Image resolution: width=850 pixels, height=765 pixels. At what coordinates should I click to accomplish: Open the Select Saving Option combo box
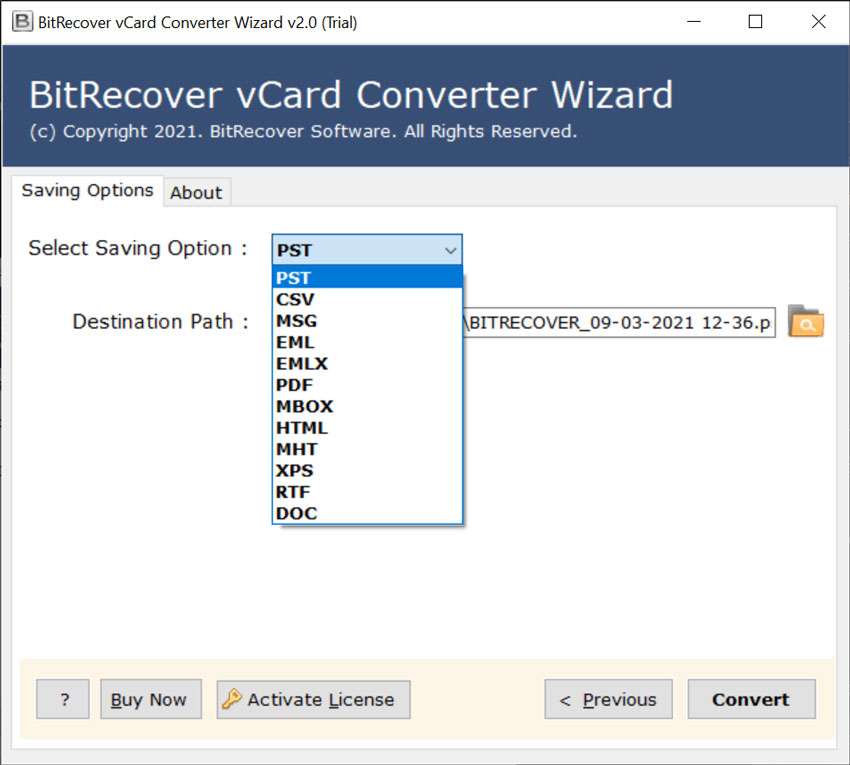coord(367,250)
